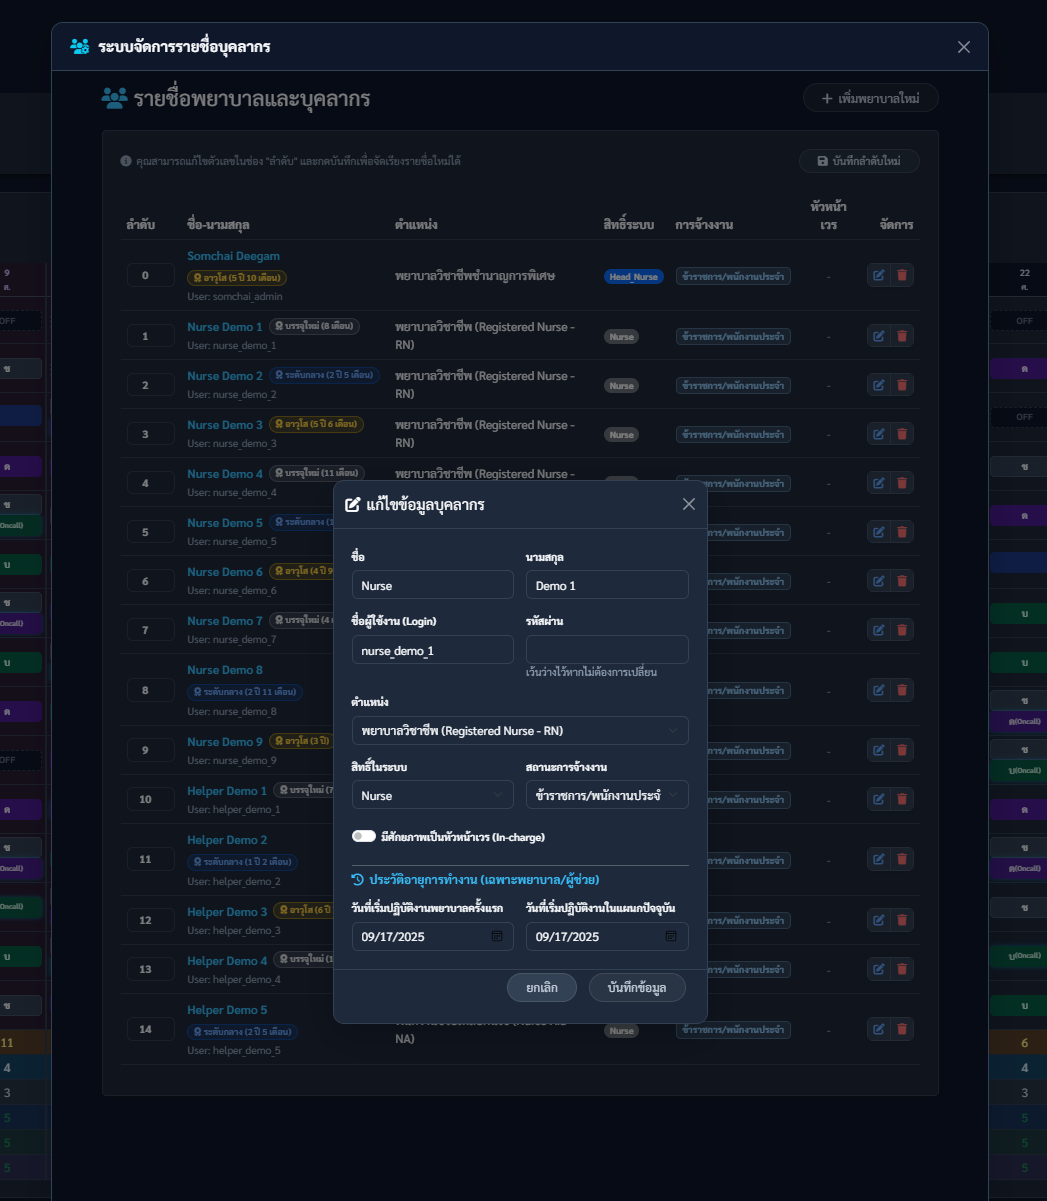Edit Helper Demo 4 record
The image size is (1047, 1201).
point(879,969)
